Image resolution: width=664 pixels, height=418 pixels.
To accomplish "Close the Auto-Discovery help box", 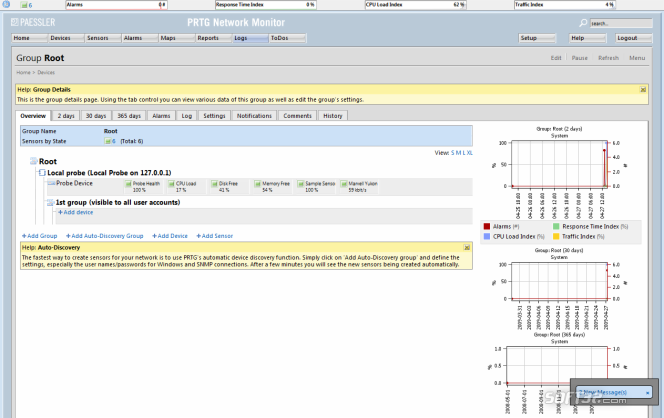I will 467,248.
